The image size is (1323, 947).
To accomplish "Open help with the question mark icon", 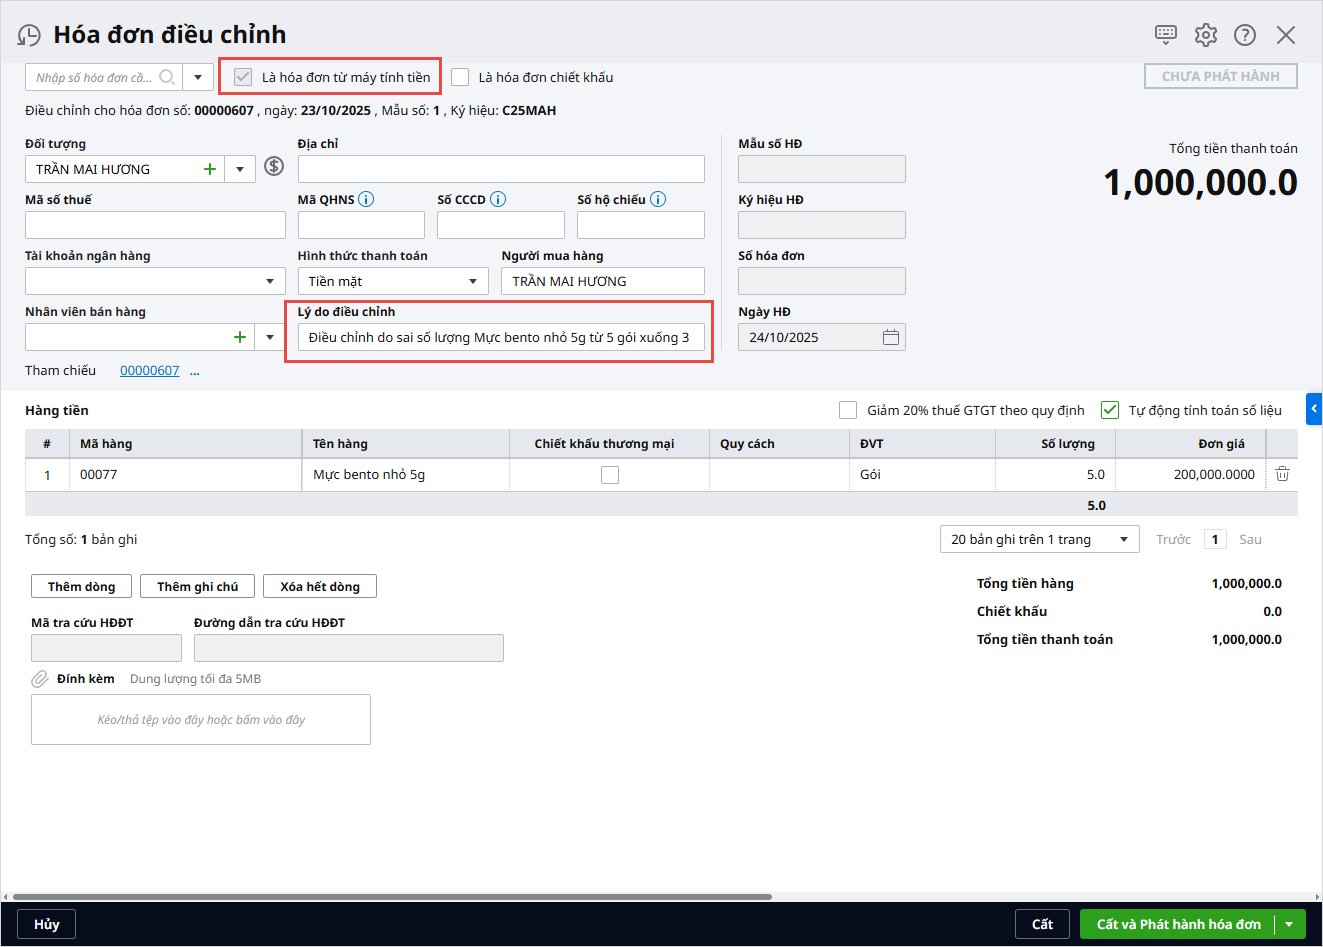I will coord(1245,35).
